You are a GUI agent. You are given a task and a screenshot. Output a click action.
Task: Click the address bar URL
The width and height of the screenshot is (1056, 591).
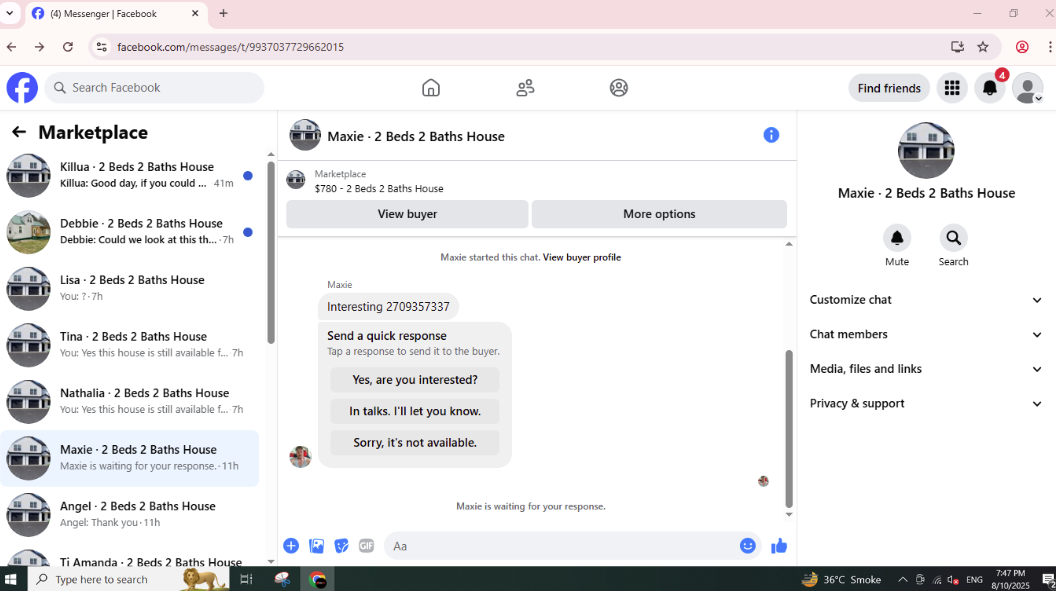(x=230, y=47)
